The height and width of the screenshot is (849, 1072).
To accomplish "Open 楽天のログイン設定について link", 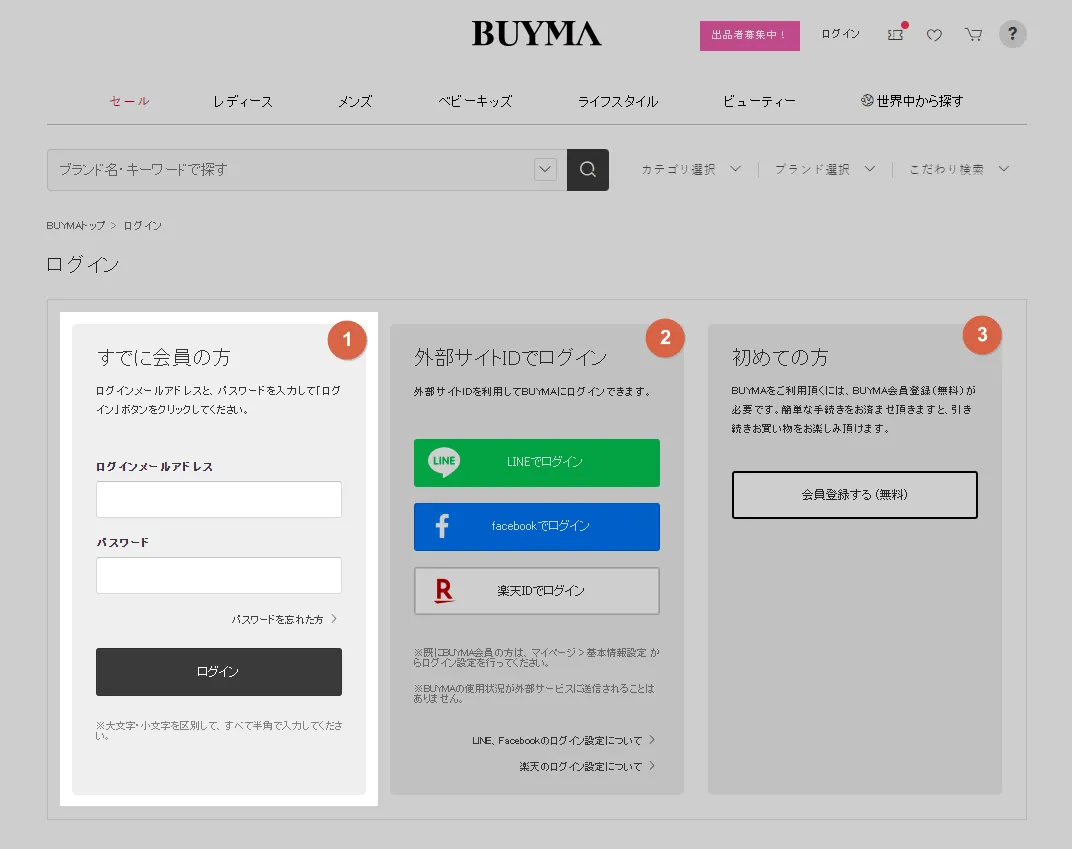I will [587, 766].
